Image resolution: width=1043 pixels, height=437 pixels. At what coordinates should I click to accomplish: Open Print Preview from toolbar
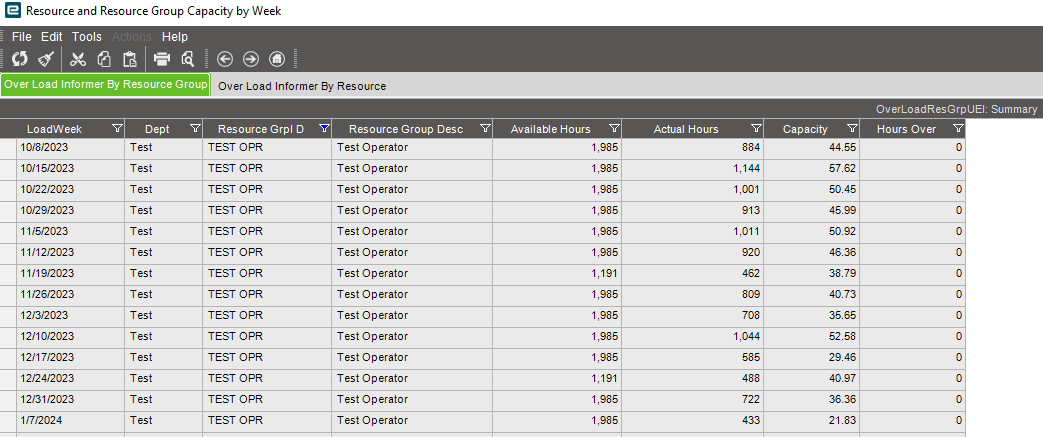(187, 58)
